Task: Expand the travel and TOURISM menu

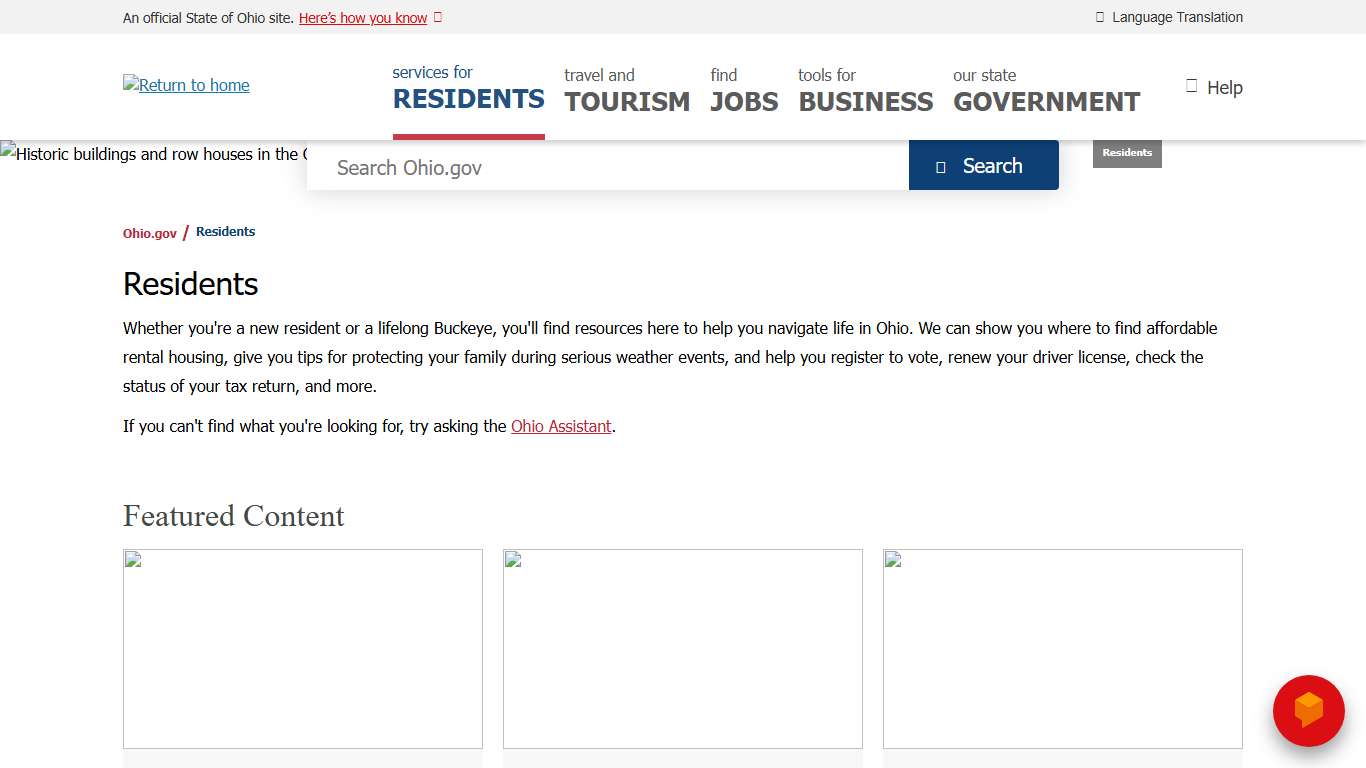Action: click(x=627, y=90)
